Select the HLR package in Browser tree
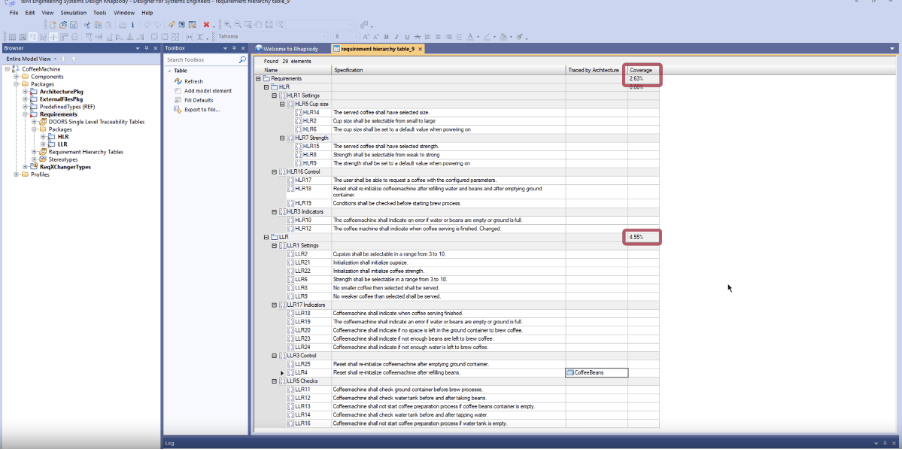Screen dimensions: 902x450 [63, 137]
